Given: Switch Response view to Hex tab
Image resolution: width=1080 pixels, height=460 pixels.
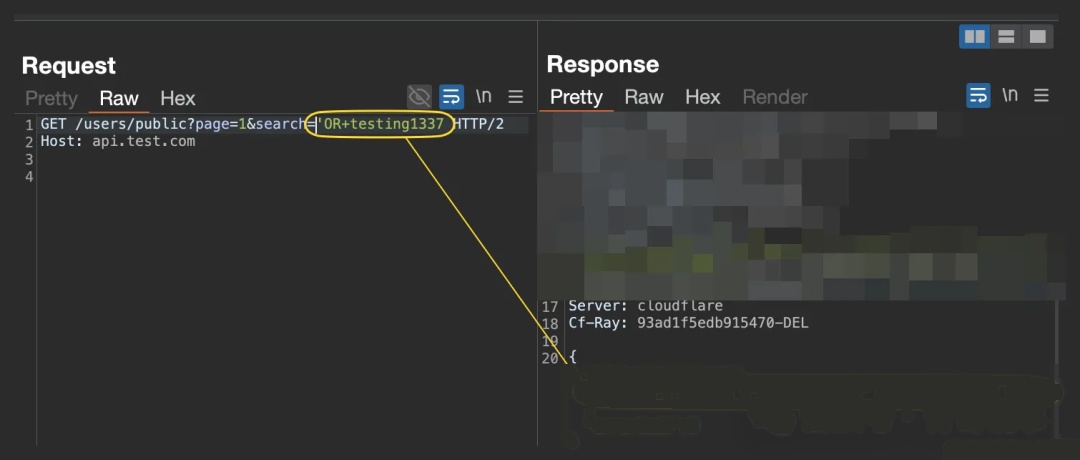Looking at the screenshot, I should tap(703, 97).
